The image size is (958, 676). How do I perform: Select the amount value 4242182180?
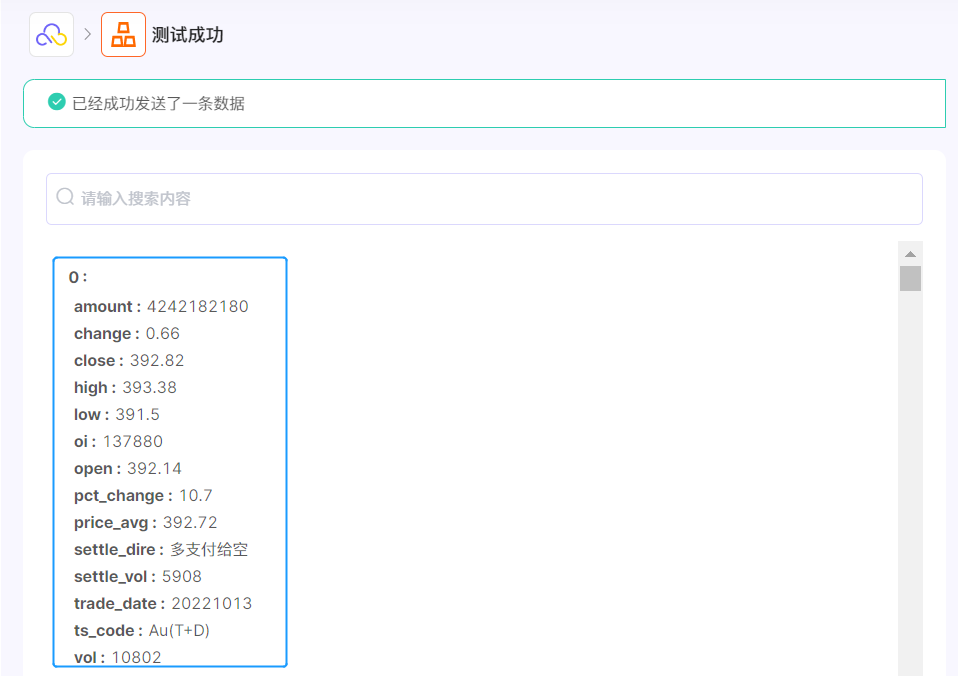197,306
